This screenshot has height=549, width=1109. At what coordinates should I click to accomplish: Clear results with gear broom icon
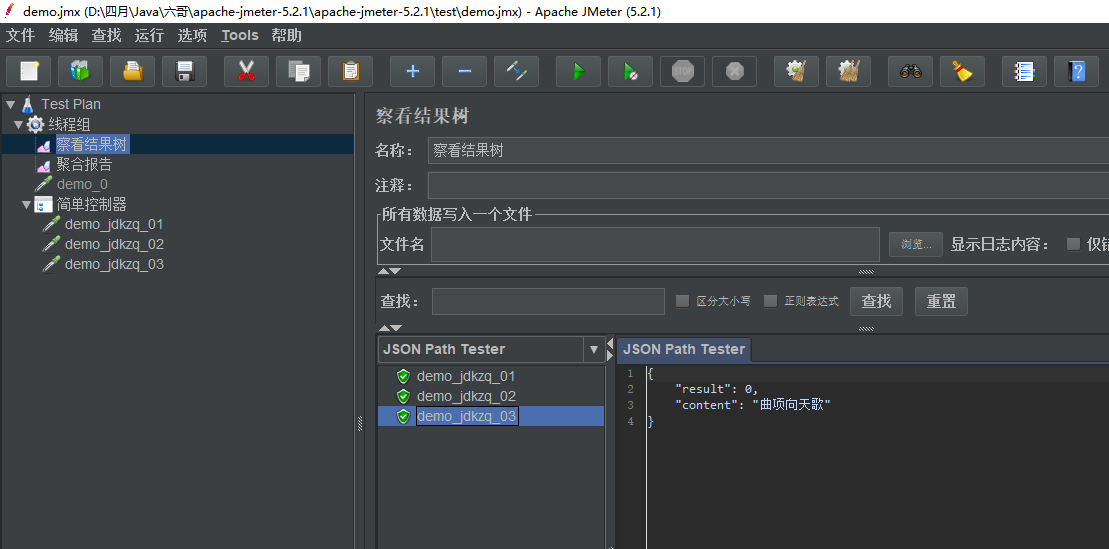pos(796,71)
